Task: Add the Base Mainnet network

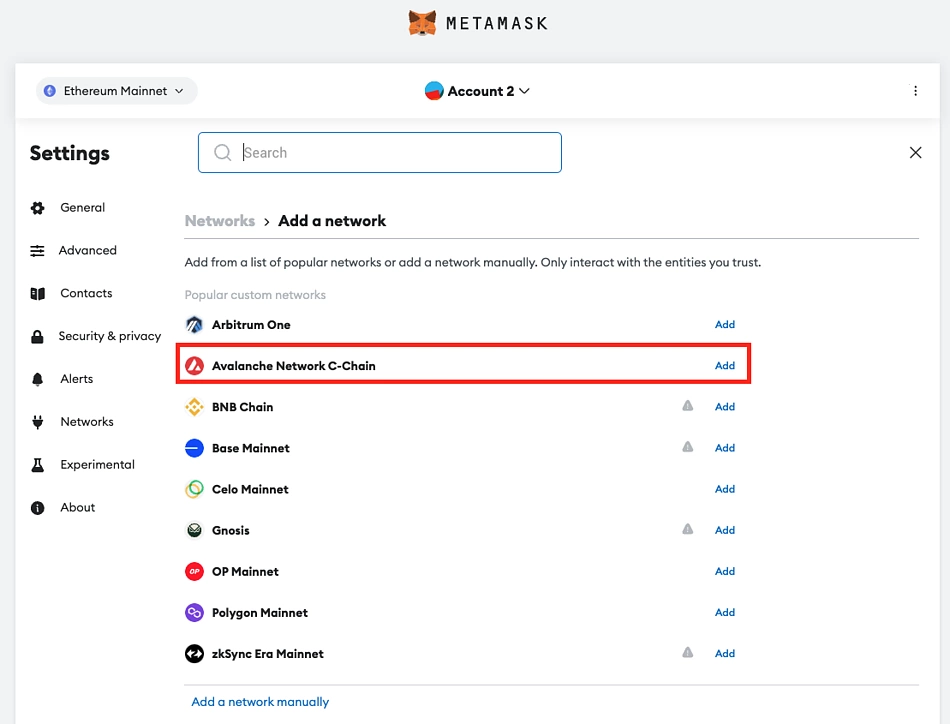Action: click(725, 448)
